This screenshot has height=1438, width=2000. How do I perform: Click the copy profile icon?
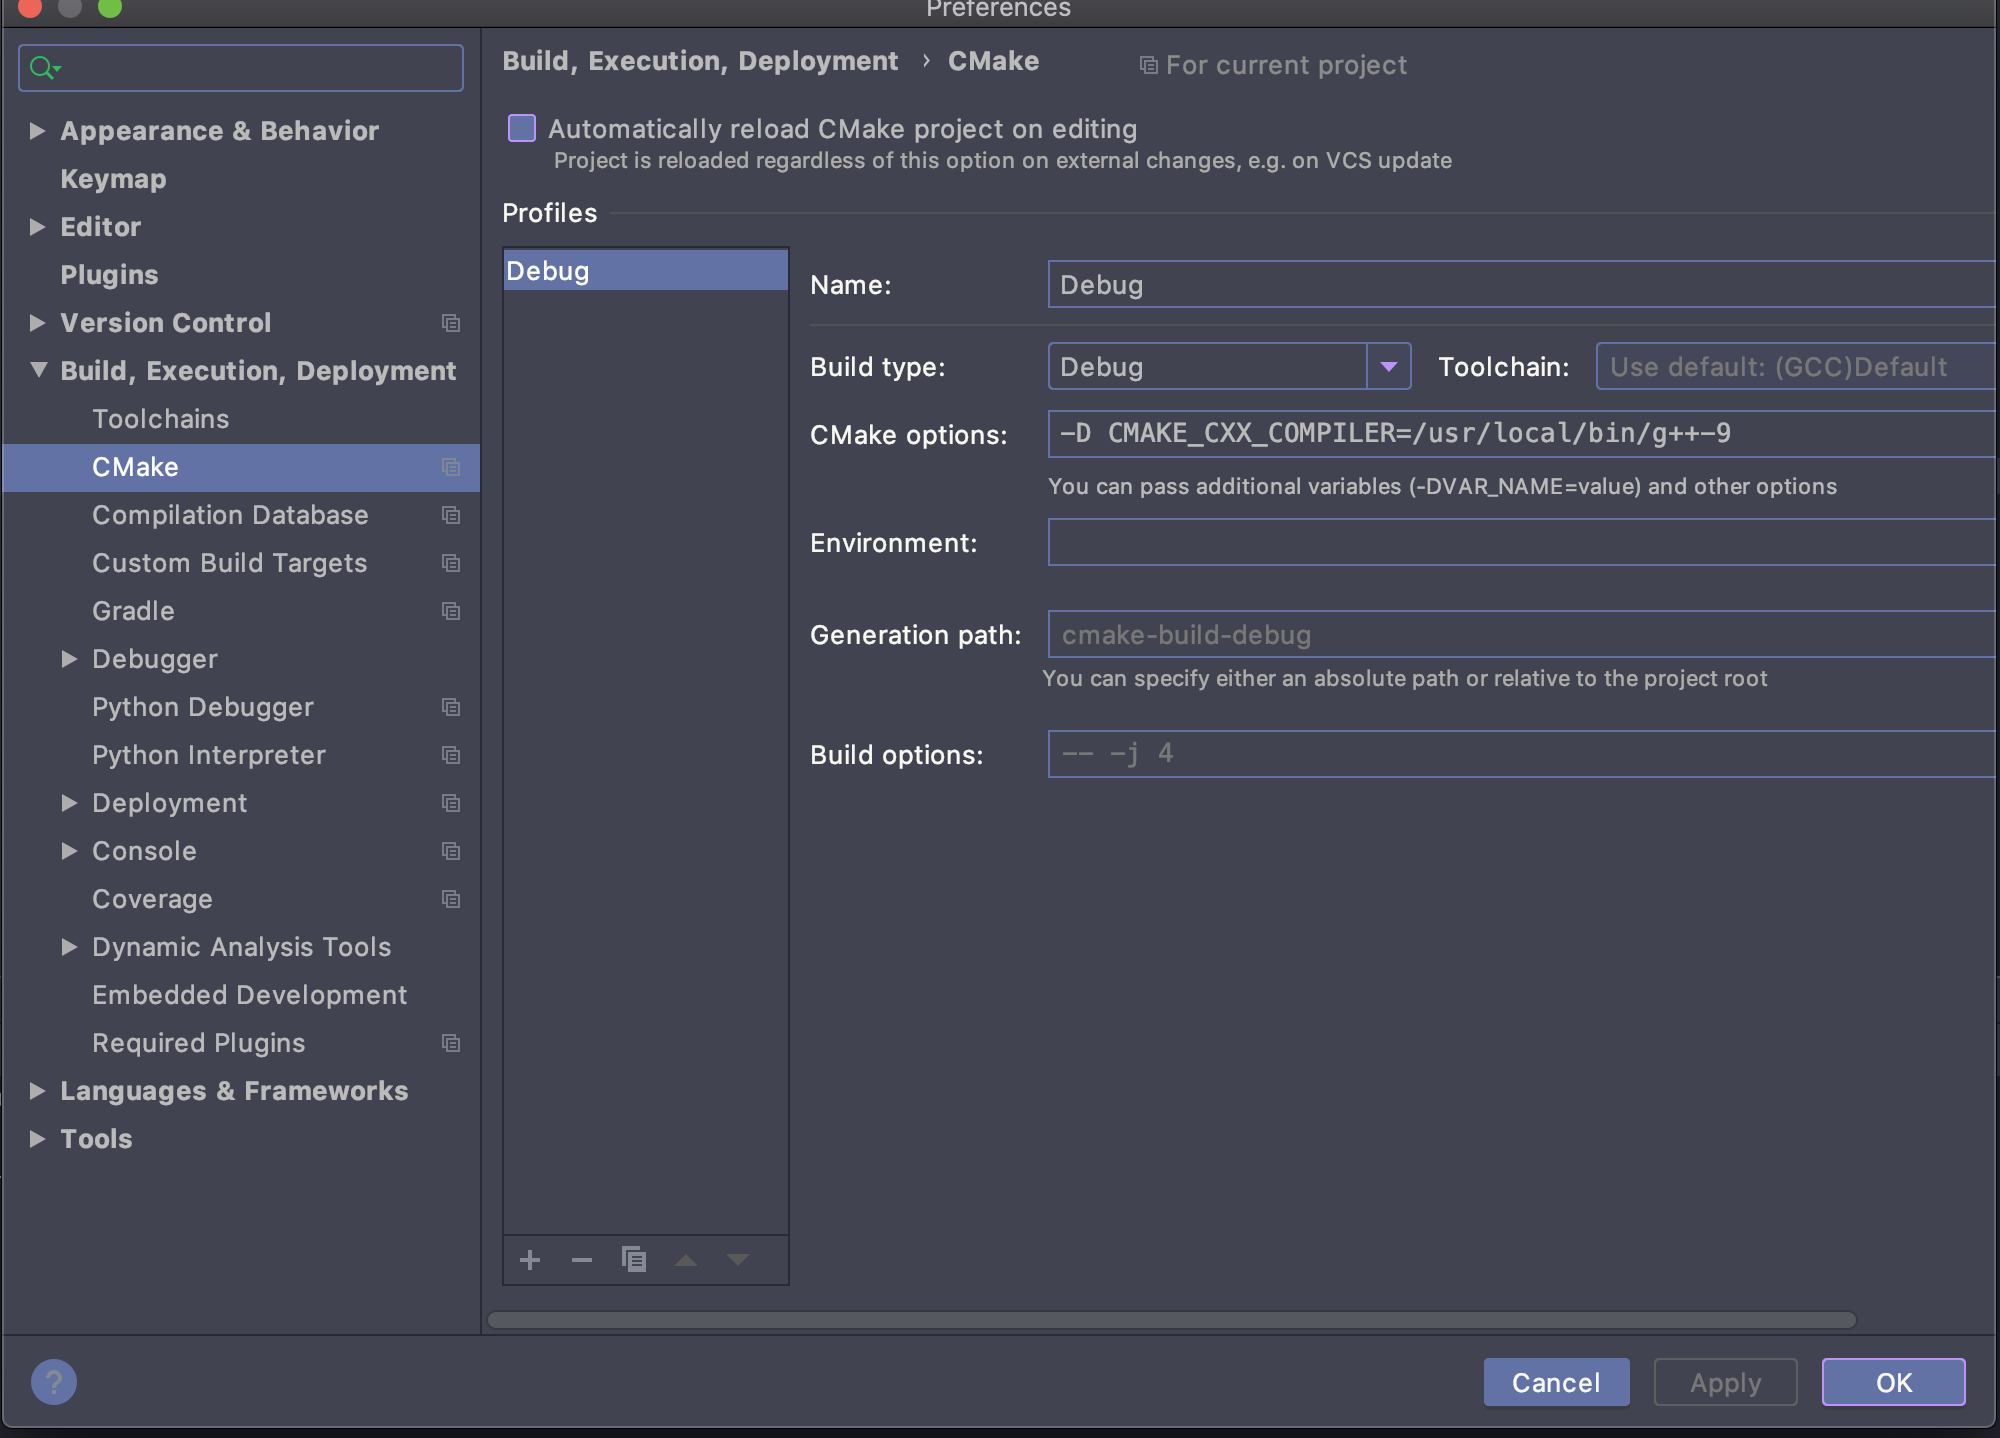[x=634, y=1259]
